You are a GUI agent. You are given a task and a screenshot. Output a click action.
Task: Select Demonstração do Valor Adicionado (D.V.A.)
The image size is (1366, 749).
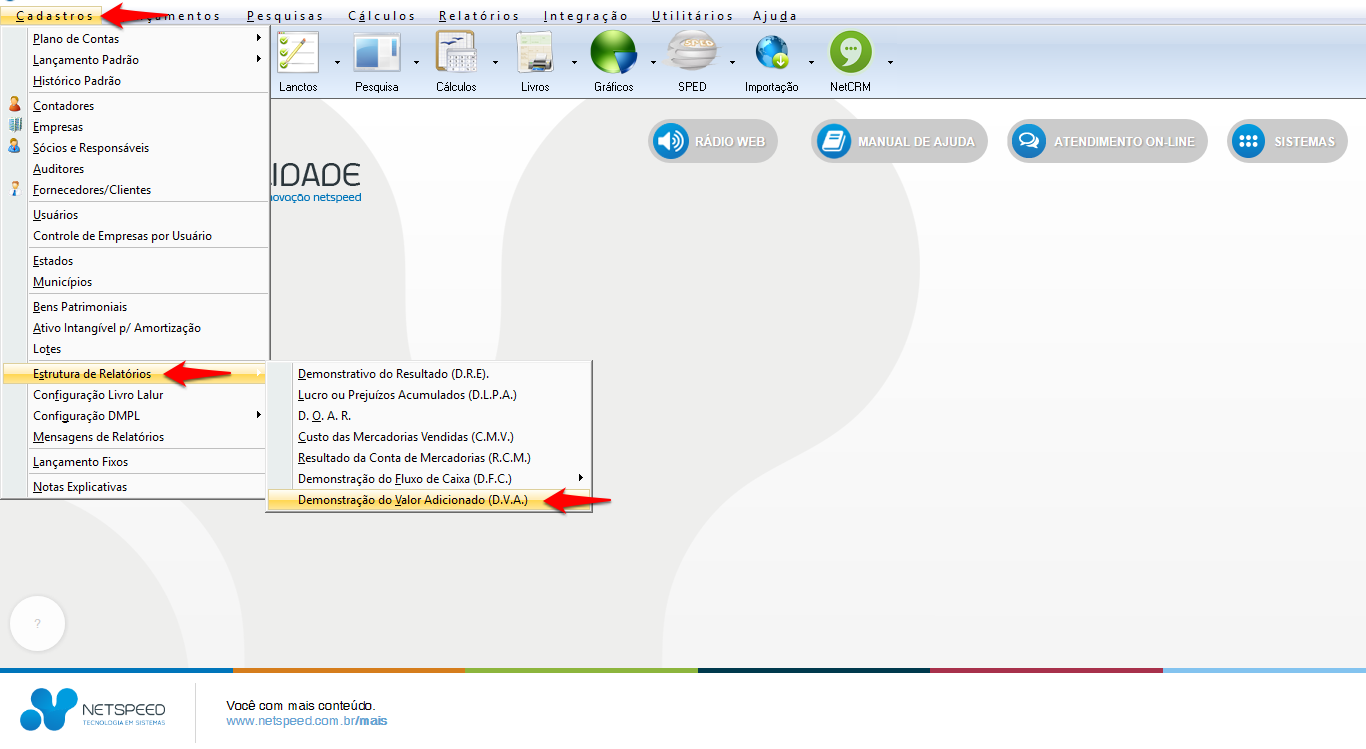coord(412,500)
